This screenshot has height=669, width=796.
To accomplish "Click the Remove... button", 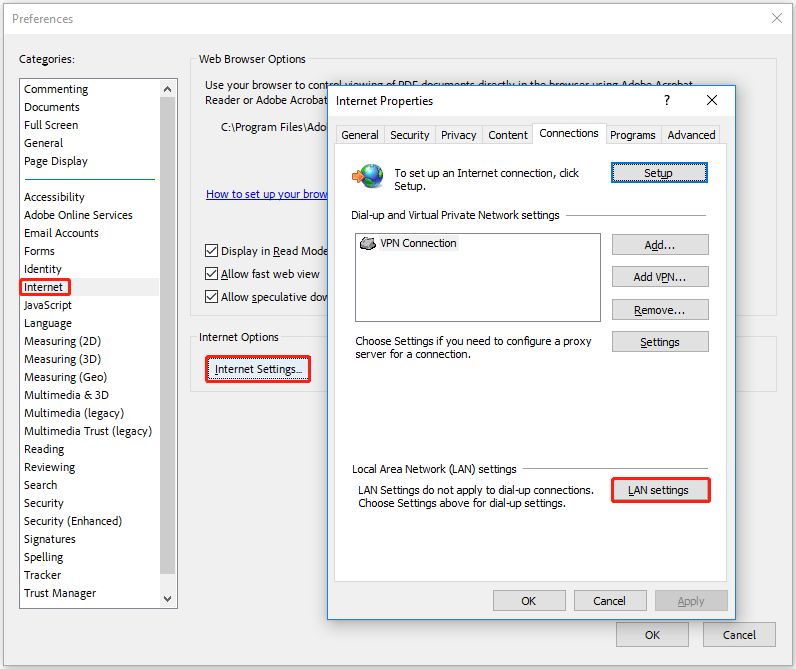I will click(x=660, y=310).
